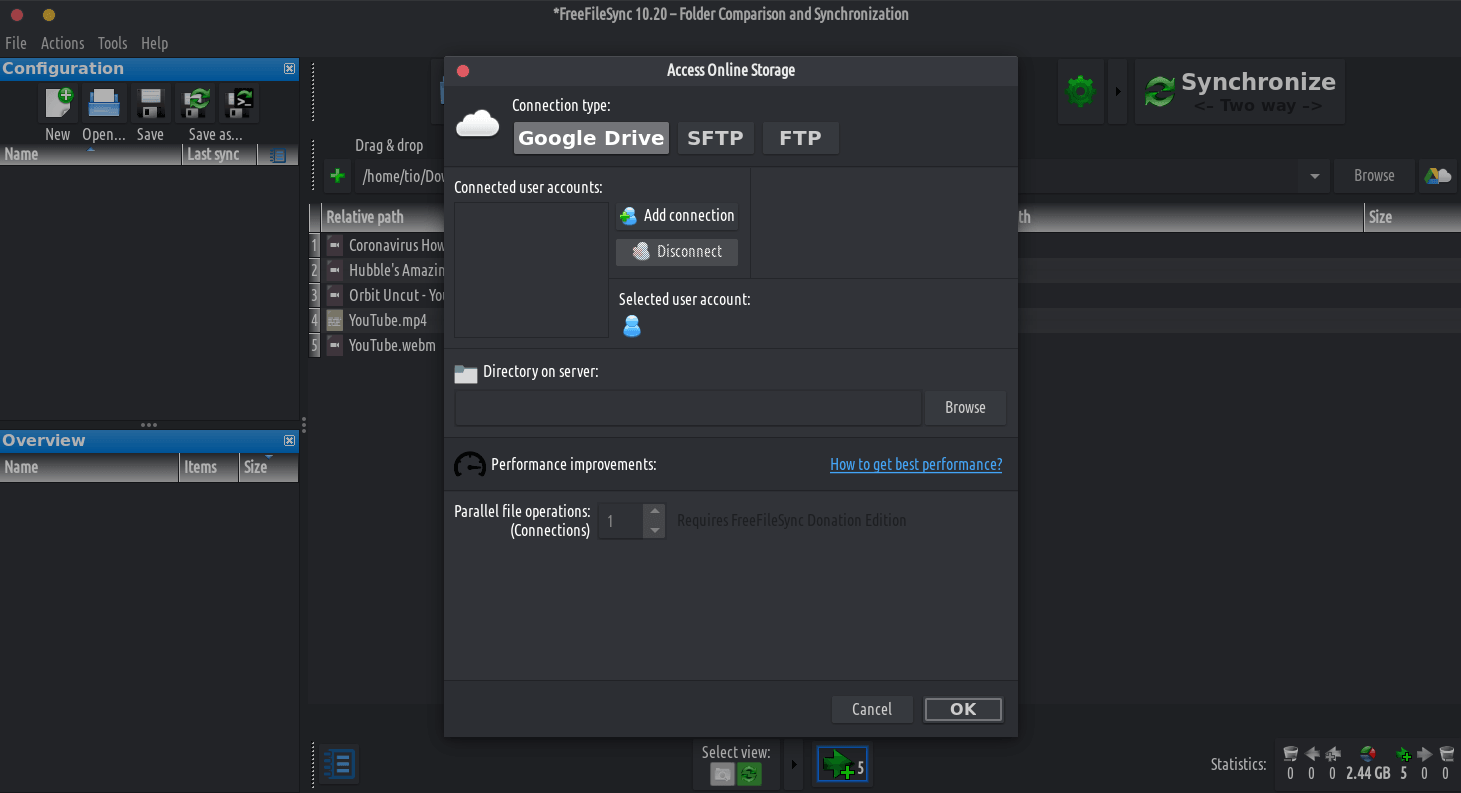Click Save as batch job icon
Screen dimensions: 1461x793
pyautogui.click(x=240, y=102)
